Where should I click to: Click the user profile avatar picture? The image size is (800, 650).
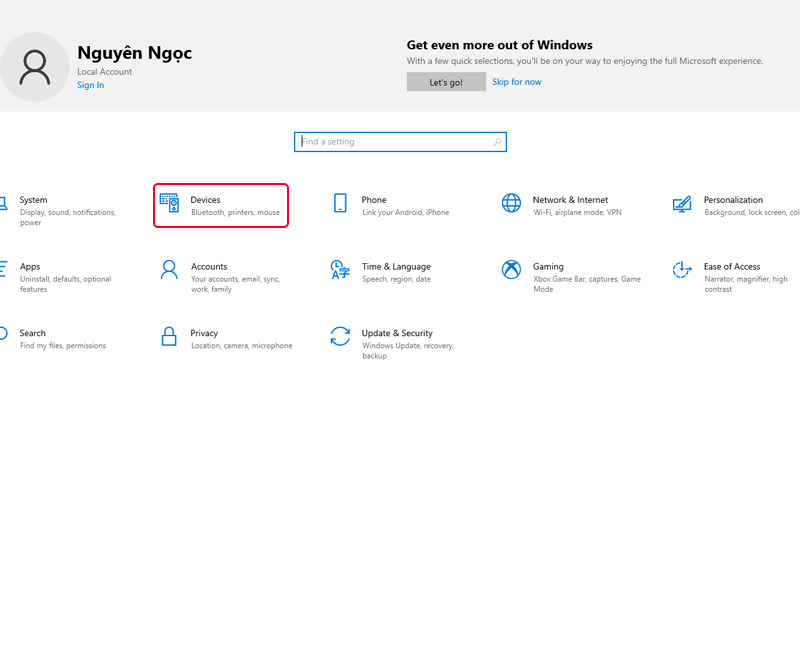coord(34,66)
